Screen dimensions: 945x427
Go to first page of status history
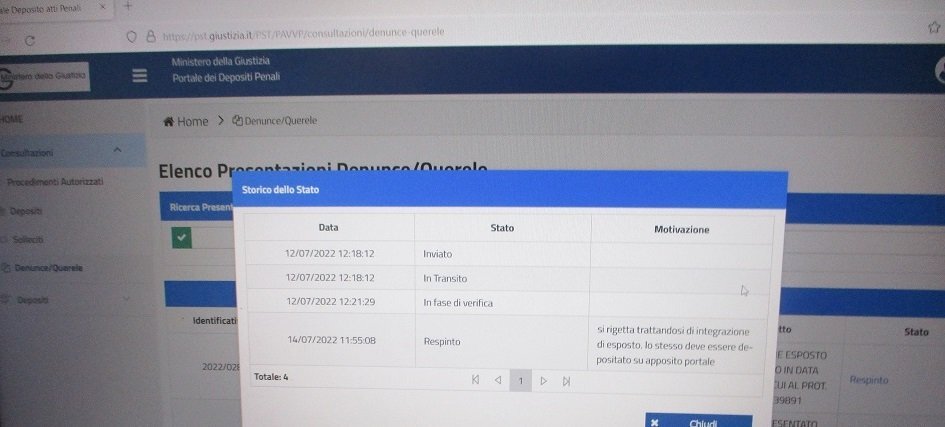click(475, 380)
